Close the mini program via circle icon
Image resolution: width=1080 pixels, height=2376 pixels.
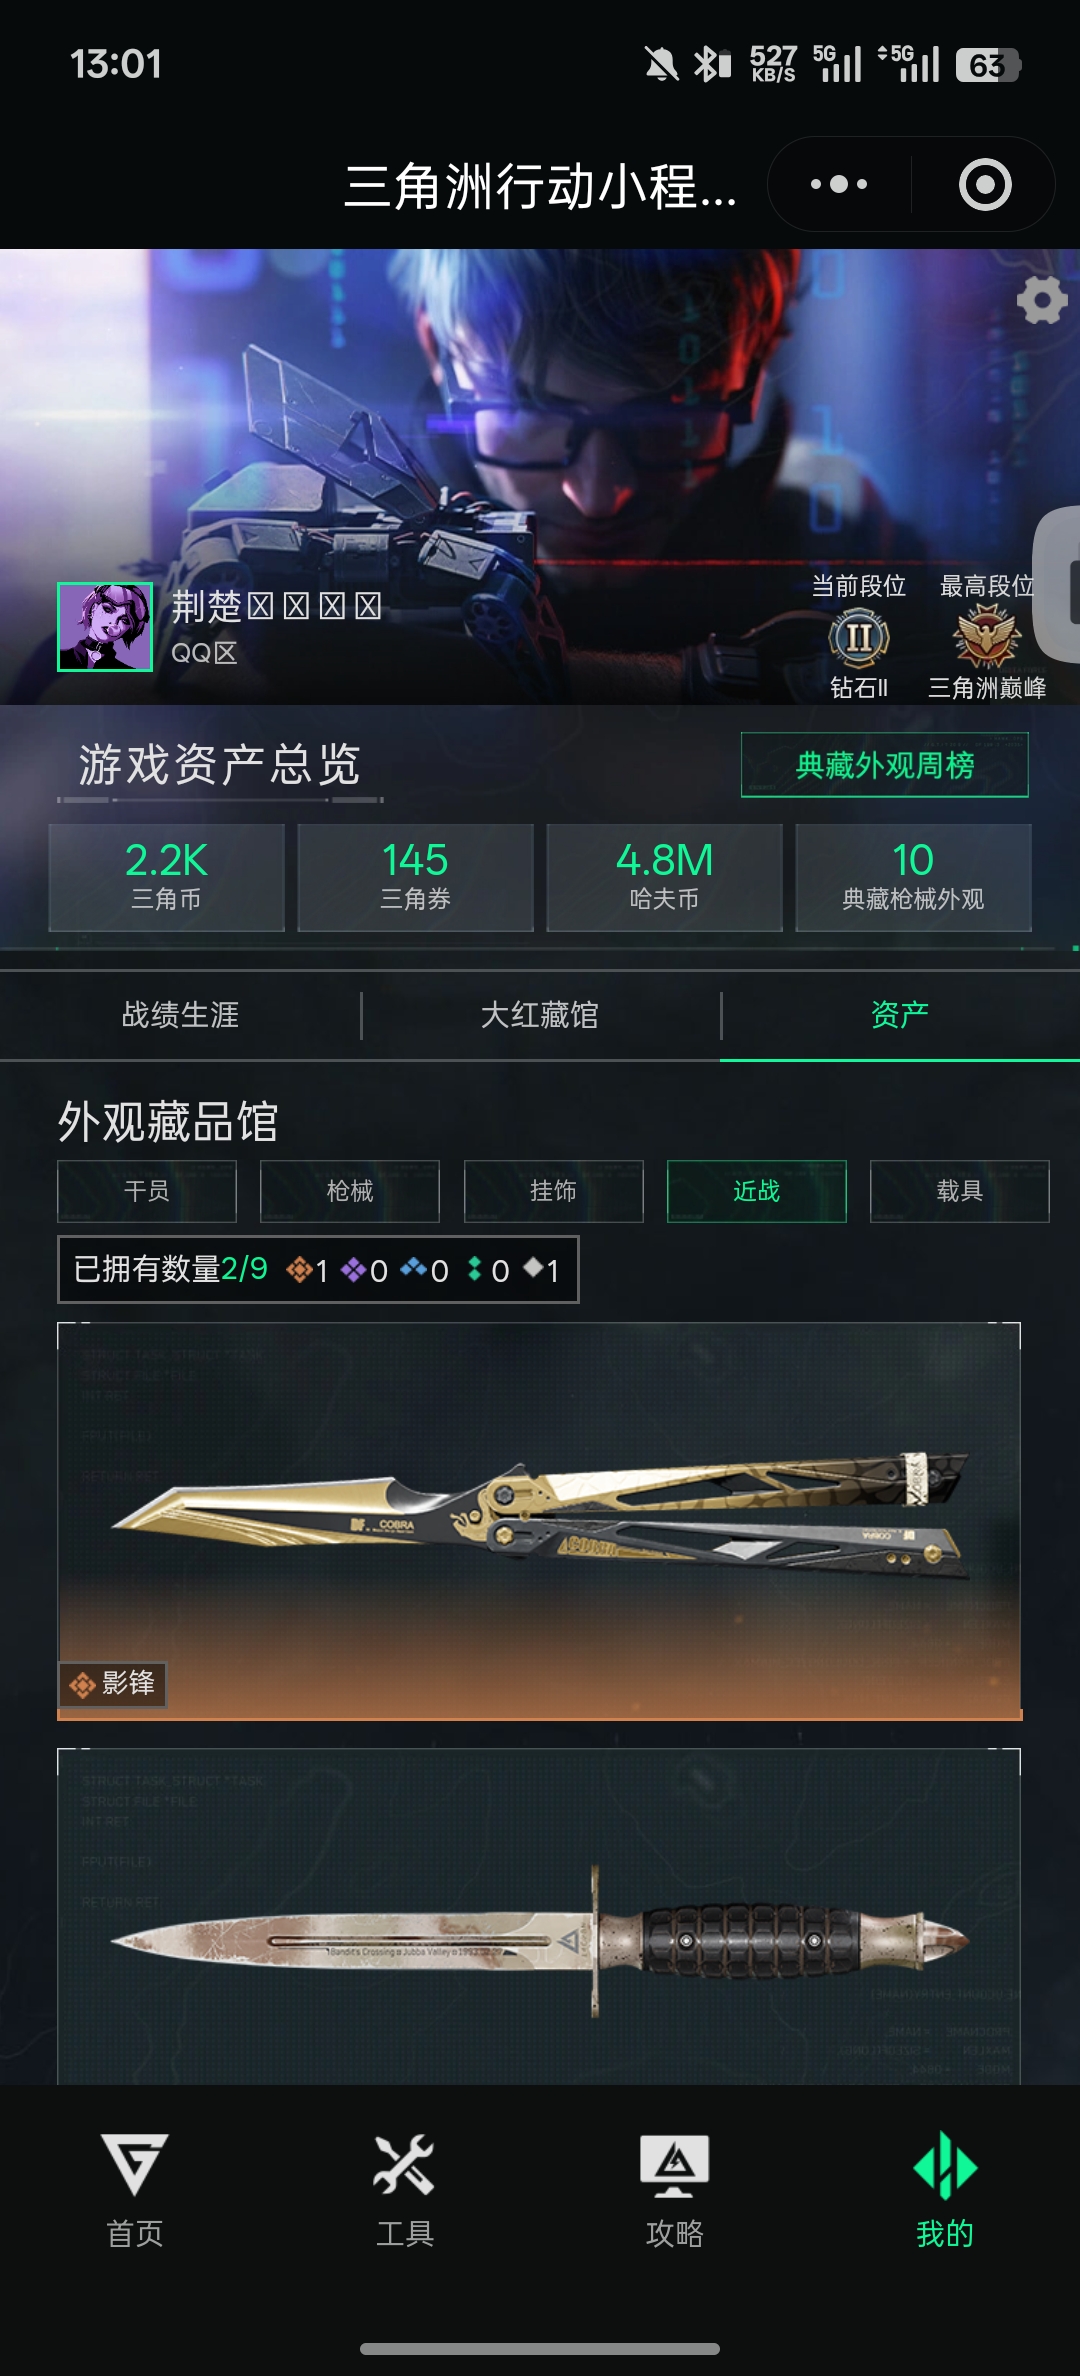[985, 185]
